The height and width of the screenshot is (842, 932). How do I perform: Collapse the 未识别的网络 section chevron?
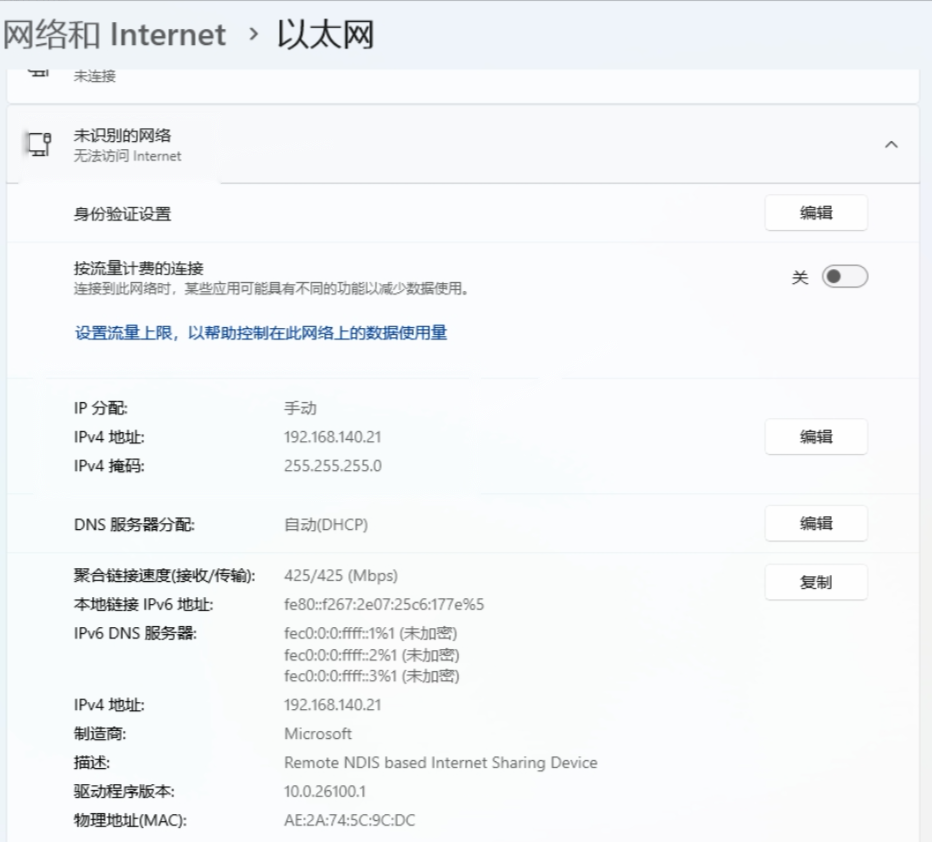pyautogui.click(x=891, y=144)
